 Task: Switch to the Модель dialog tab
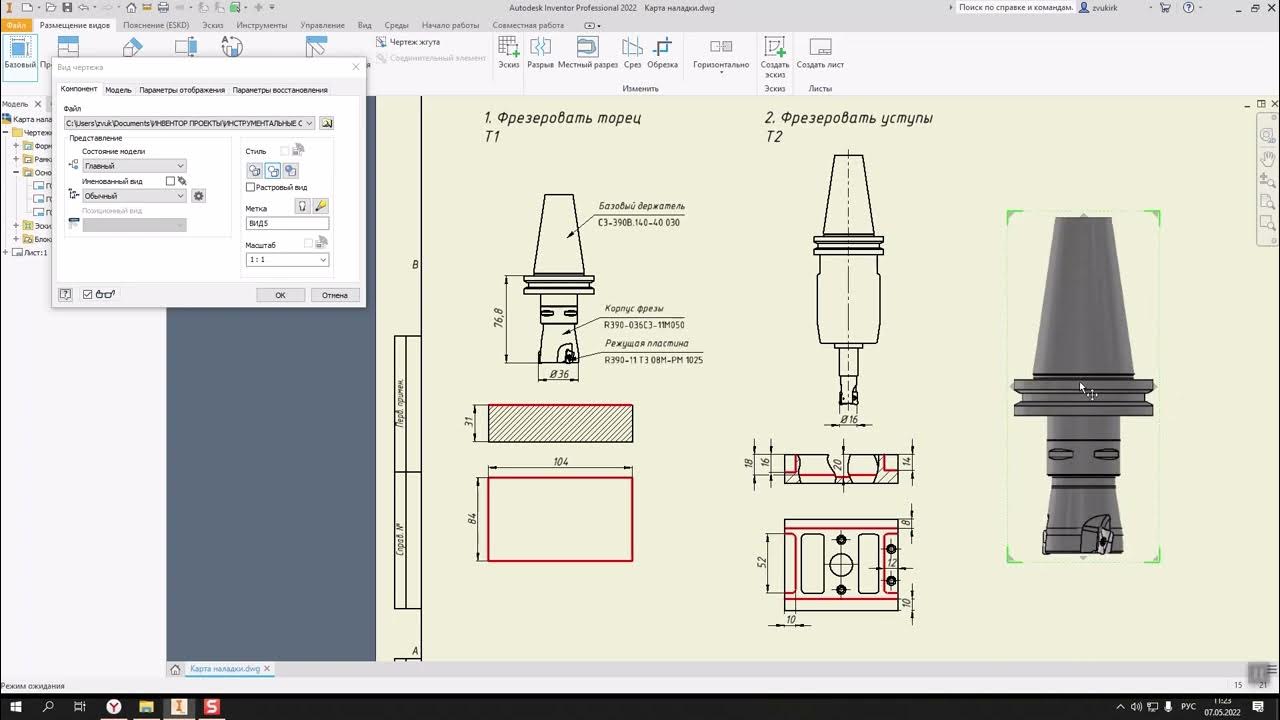pyautogui.click(x=118, y=90)
